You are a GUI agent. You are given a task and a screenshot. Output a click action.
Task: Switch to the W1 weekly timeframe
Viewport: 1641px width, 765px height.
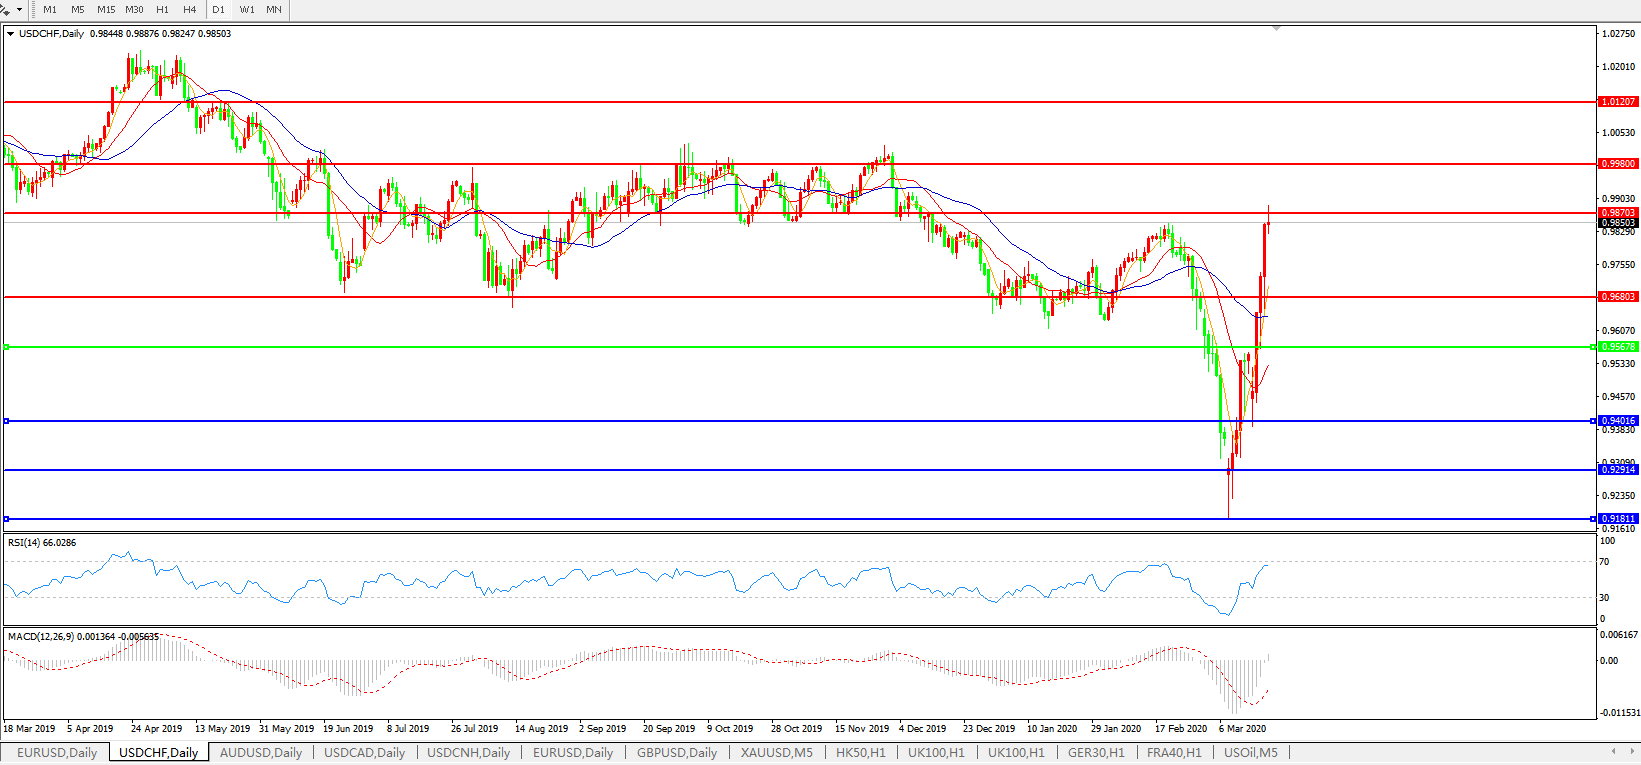pos(247,9)
